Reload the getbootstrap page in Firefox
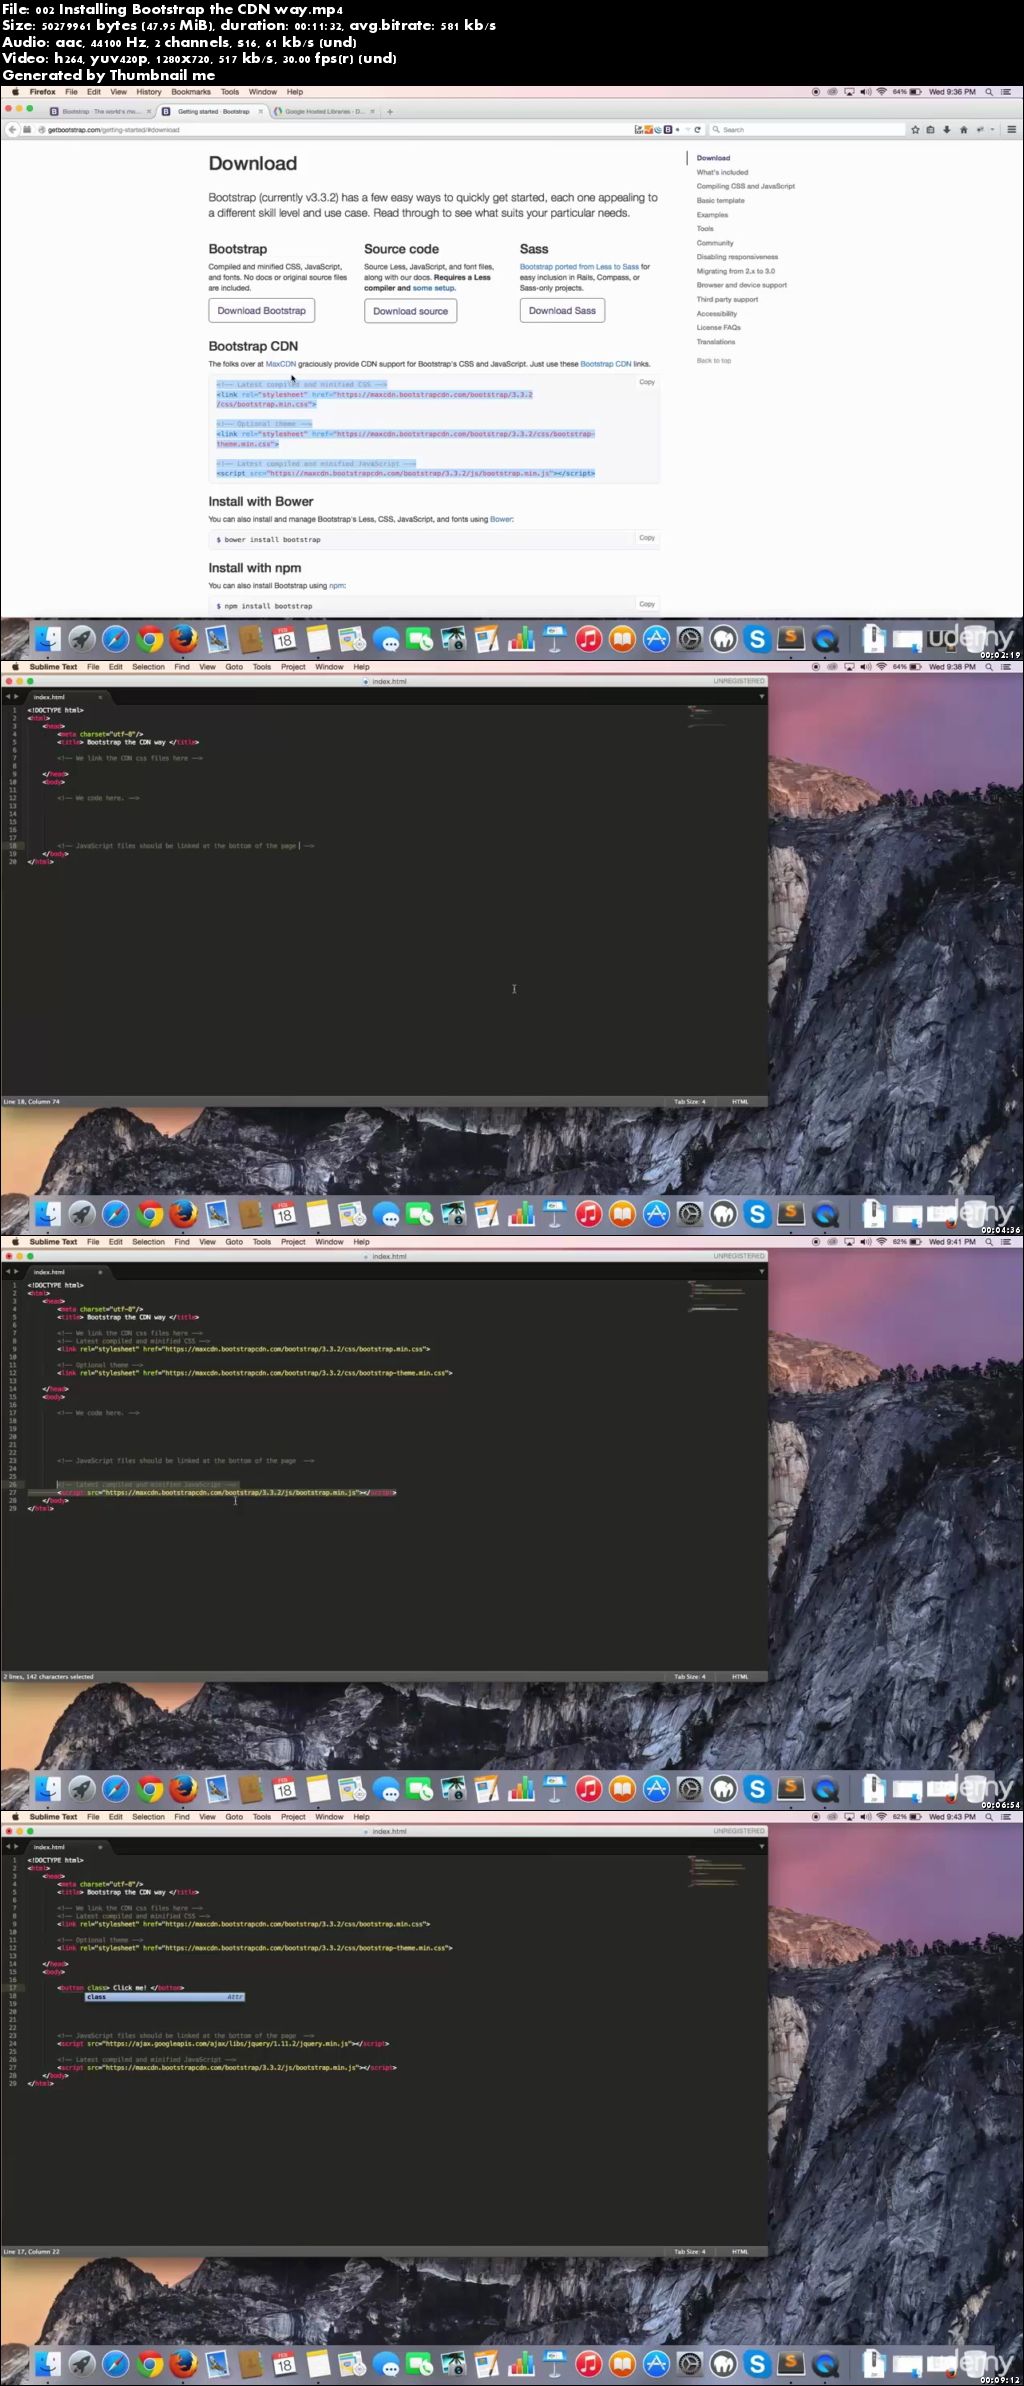1024x2386 pixels. (x=698, y=129)
